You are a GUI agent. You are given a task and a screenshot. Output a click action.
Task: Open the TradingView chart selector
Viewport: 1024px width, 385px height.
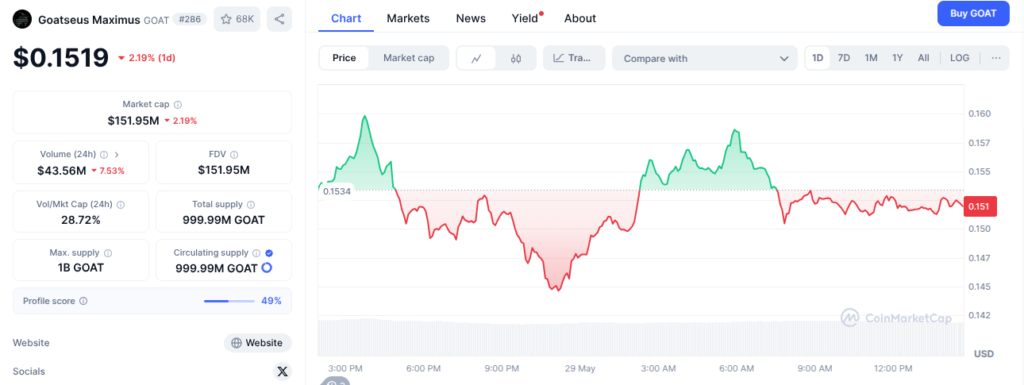click(574, 58)
